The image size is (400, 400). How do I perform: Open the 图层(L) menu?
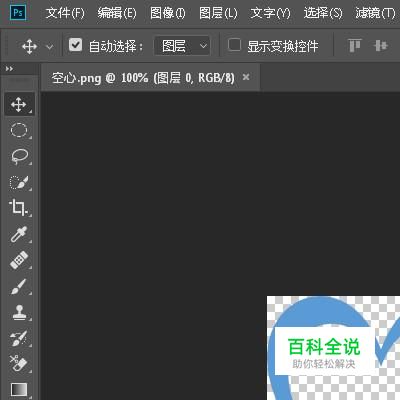coord(218,13)
